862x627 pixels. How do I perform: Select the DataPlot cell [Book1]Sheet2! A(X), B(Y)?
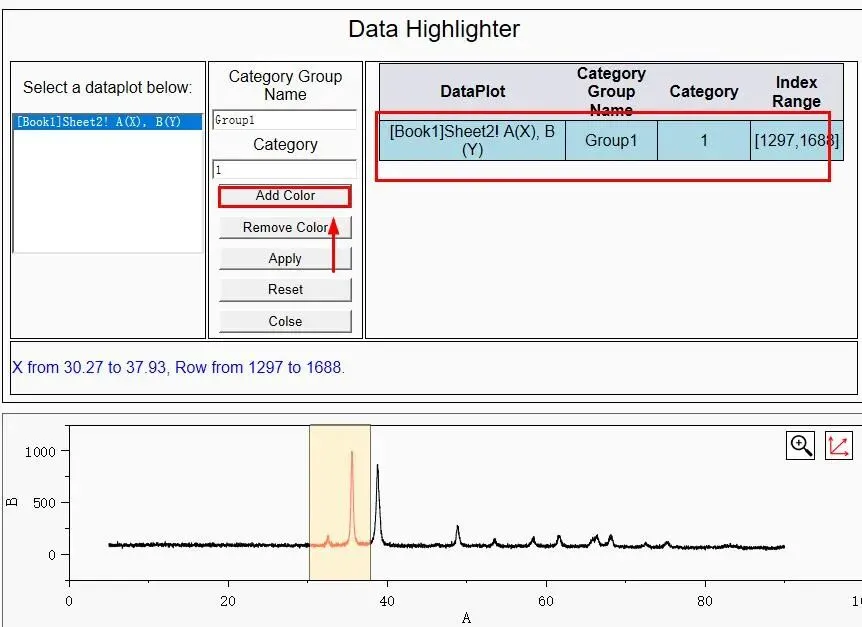click(x=472, y=141)
